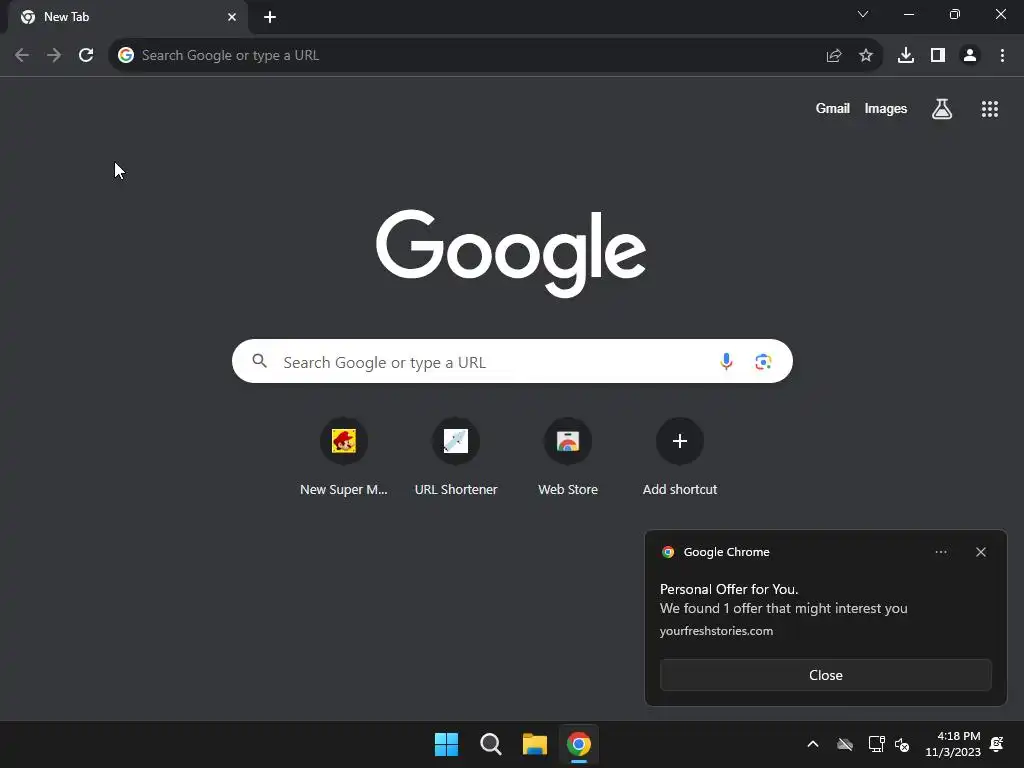Select the New Tab tab
1024x768 pixels.
(127, 17)
